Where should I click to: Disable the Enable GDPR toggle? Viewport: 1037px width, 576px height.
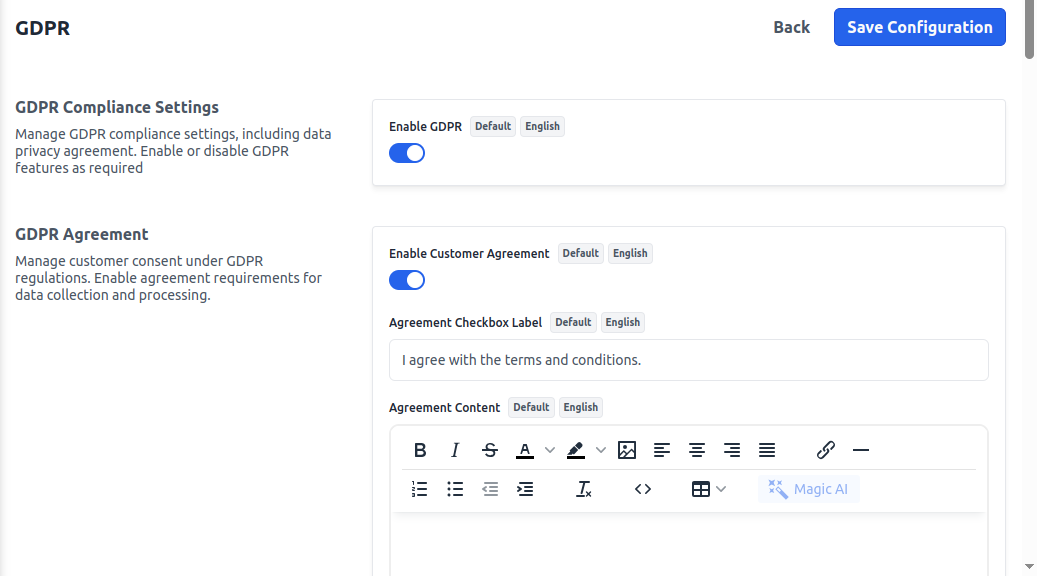coord(407,152)
